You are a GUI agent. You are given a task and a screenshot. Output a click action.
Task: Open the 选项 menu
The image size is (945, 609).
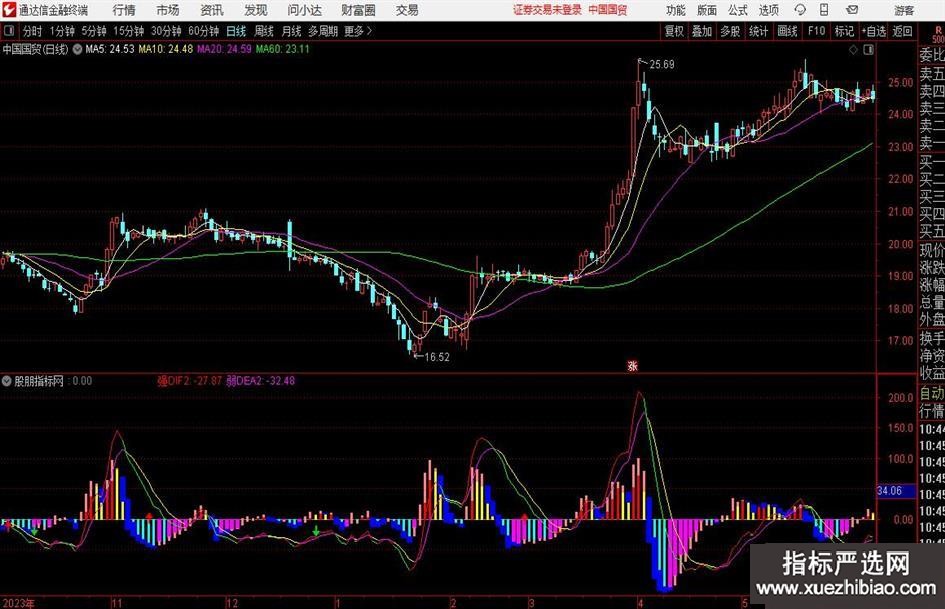768,10
